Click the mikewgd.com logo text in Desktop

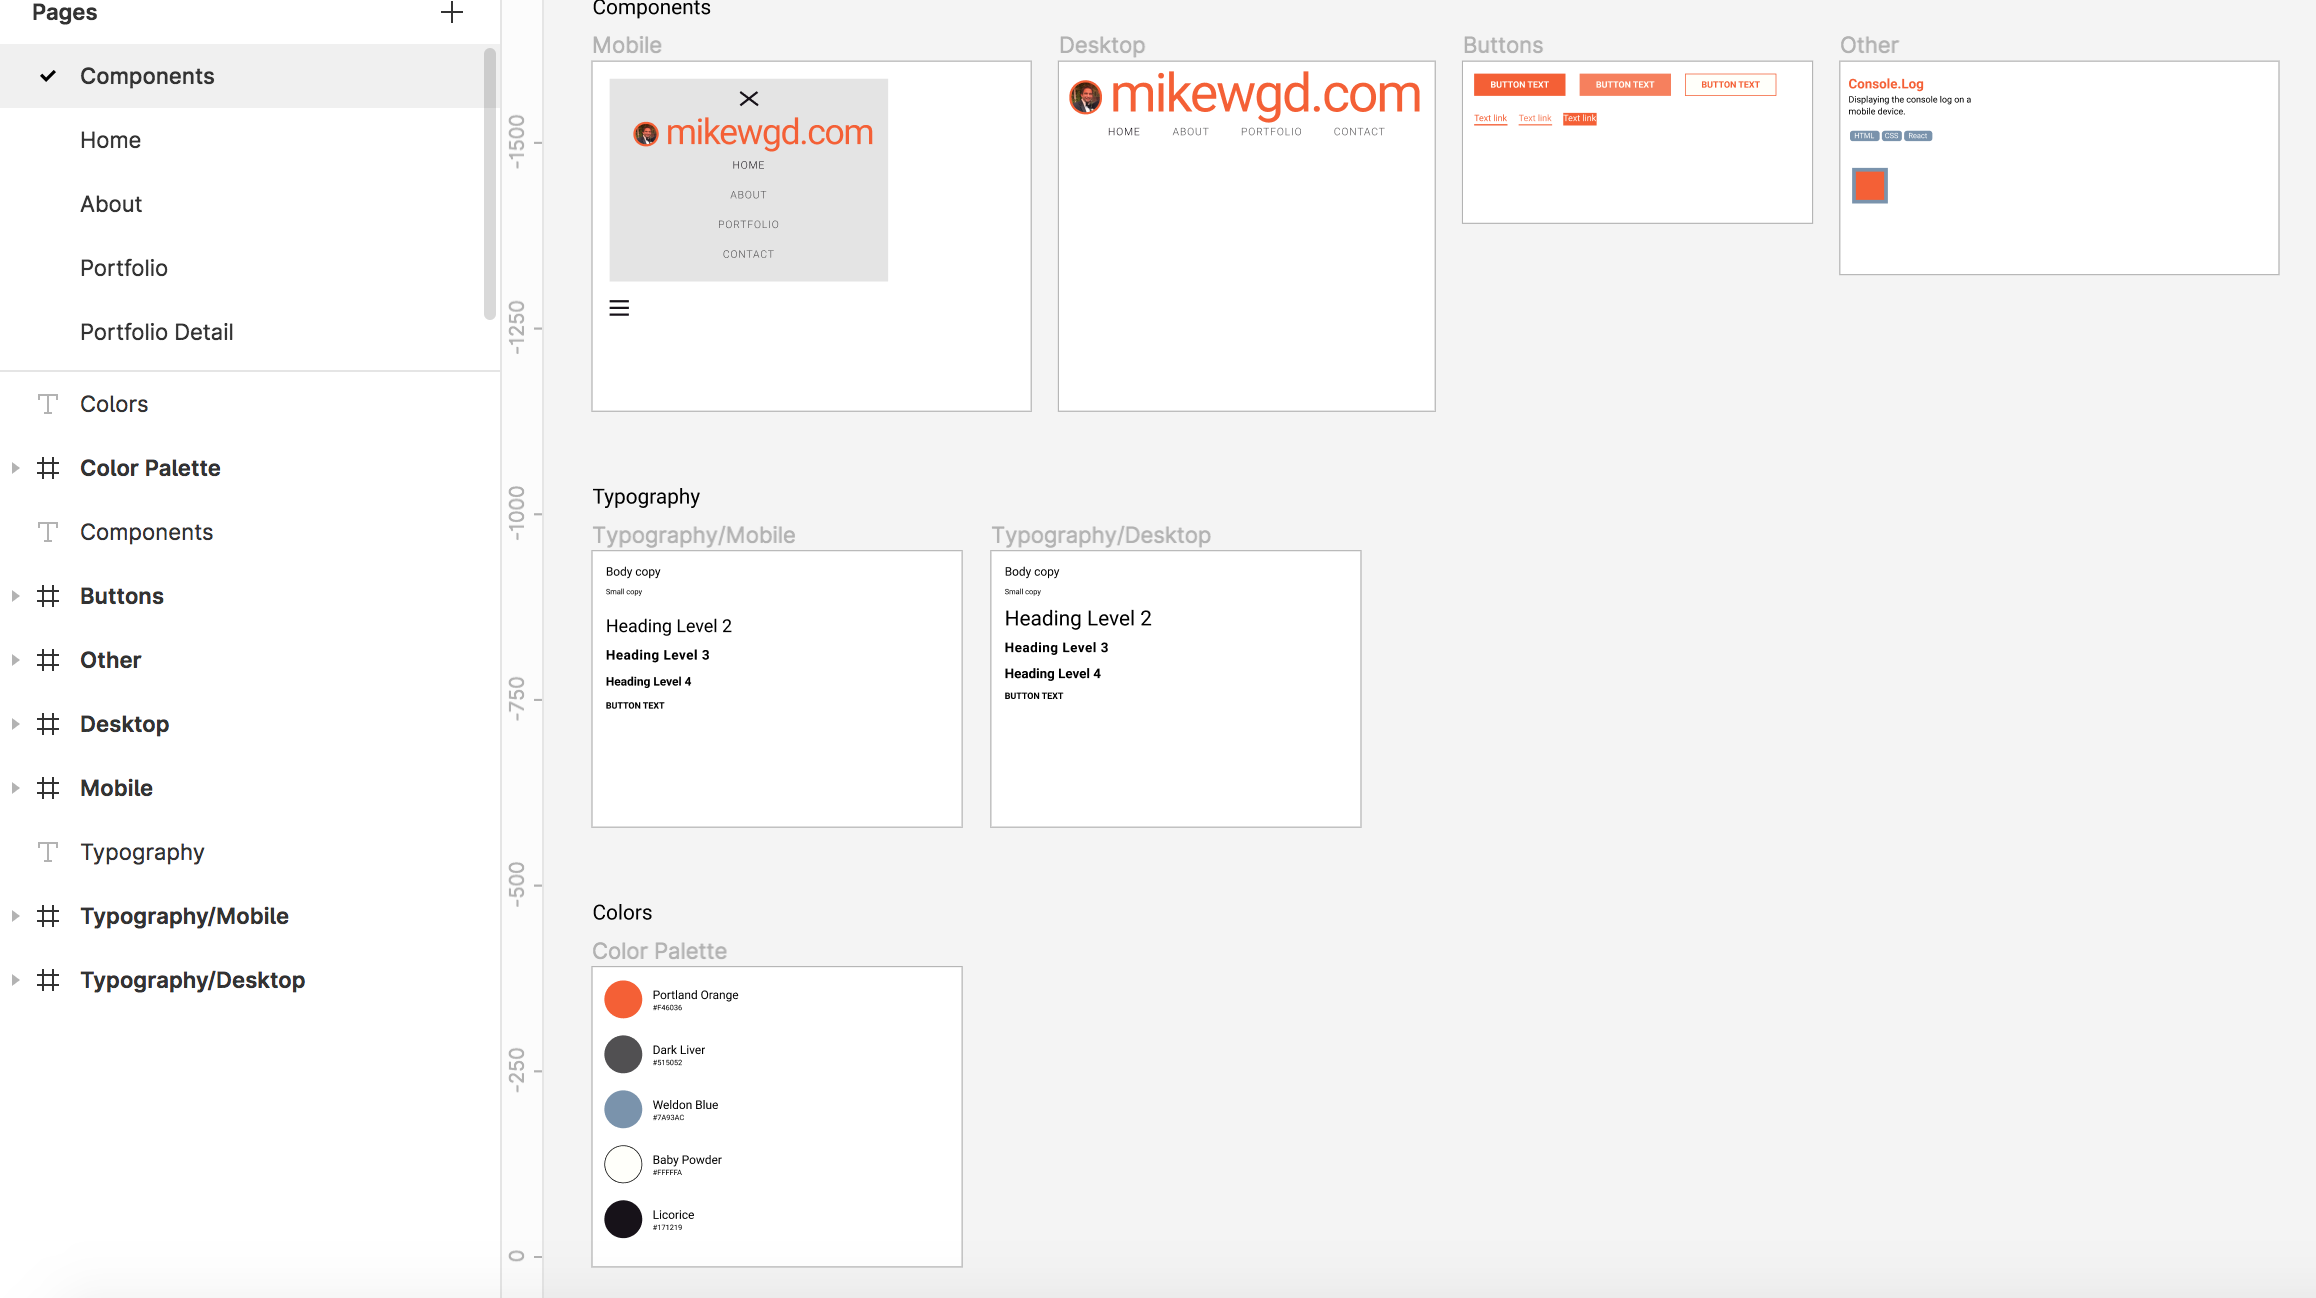coord(1266,95)
